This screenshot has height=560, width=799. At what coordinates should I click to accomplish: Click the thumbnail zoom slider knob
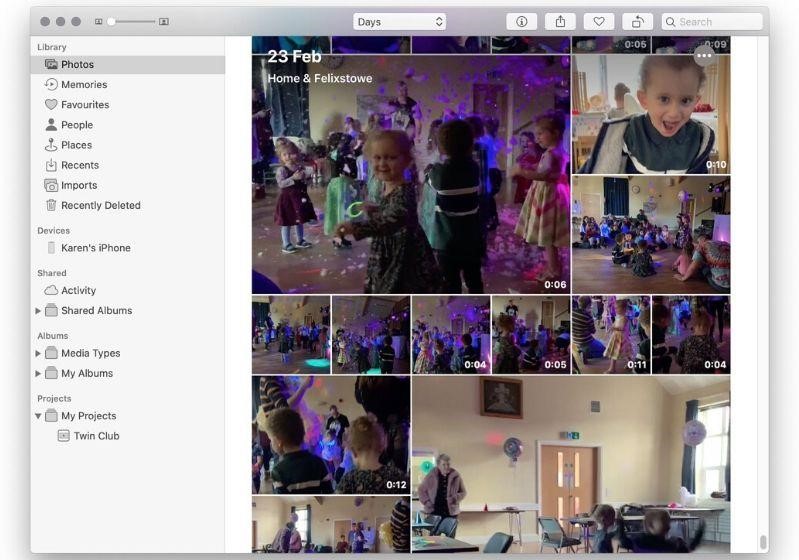111,21
